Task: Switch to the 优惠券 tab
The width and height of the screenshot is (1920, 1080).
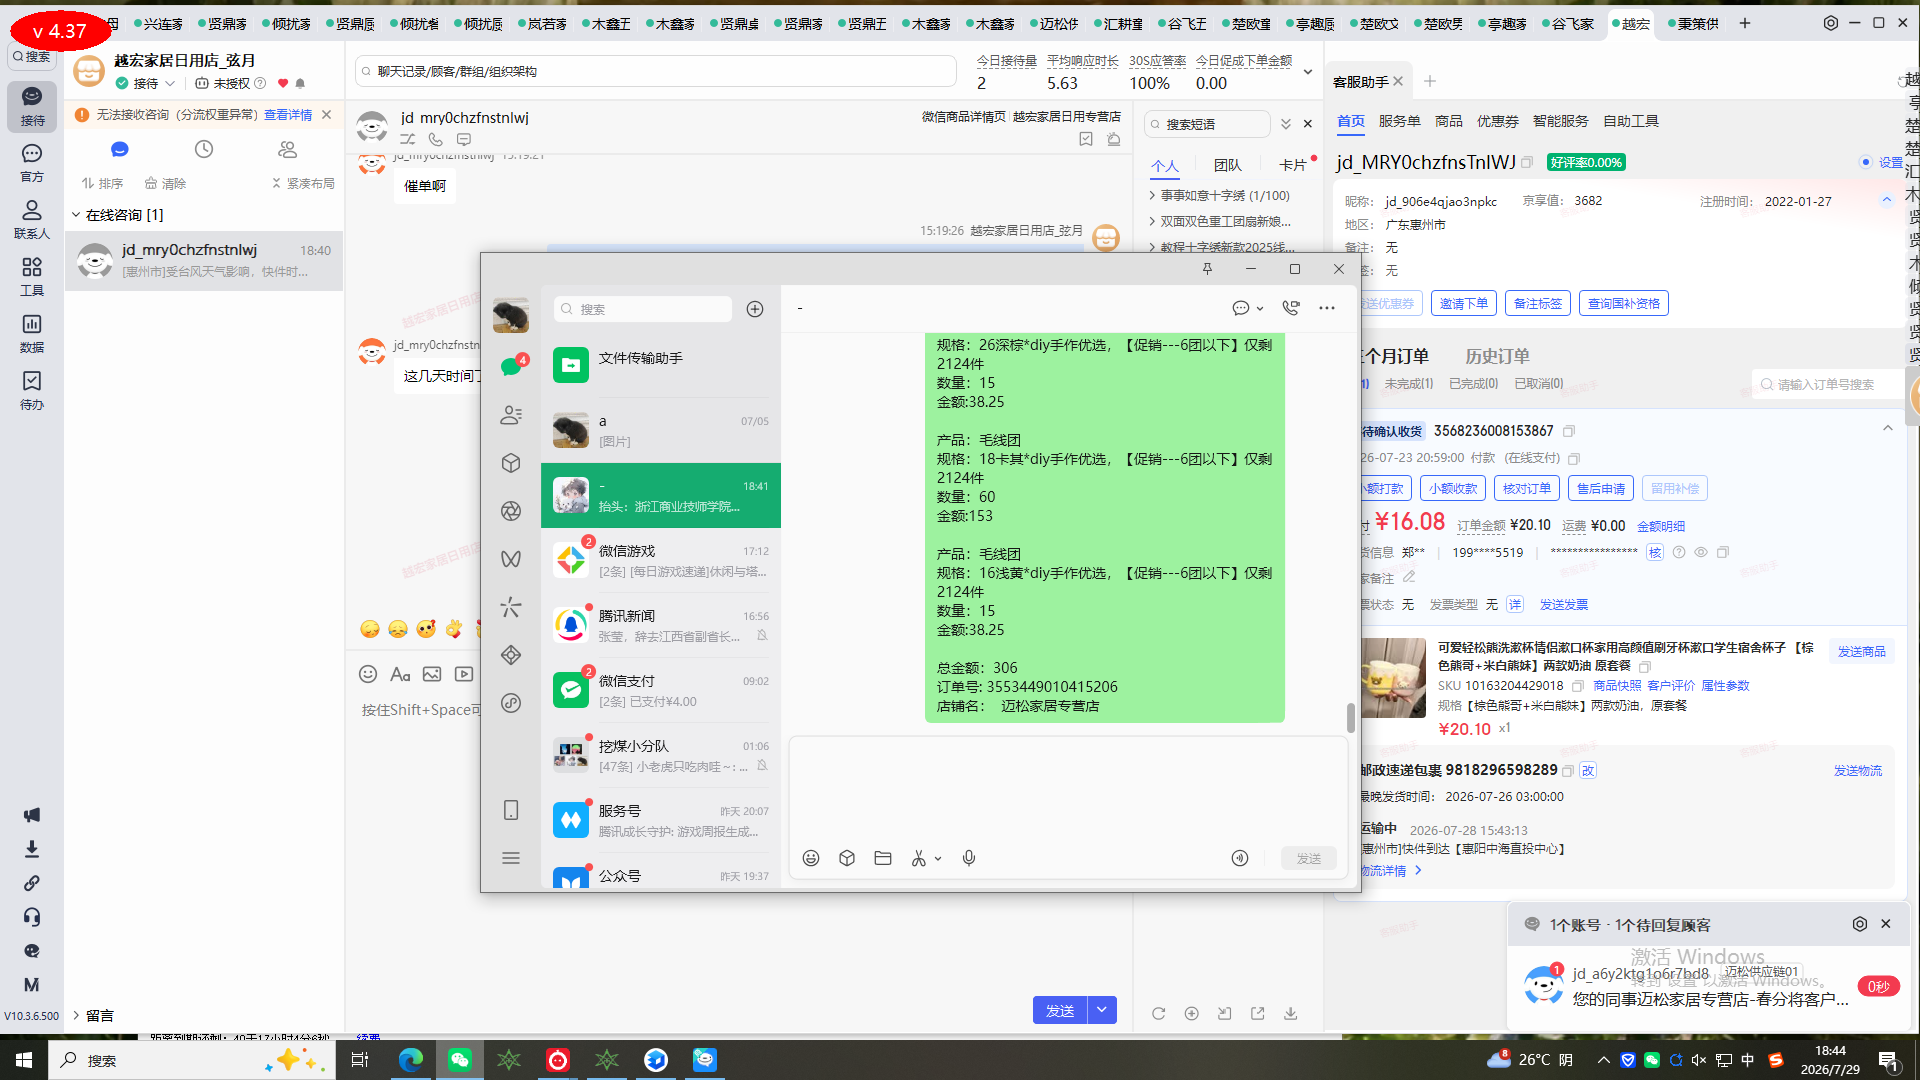Action: coord(1497,121)
